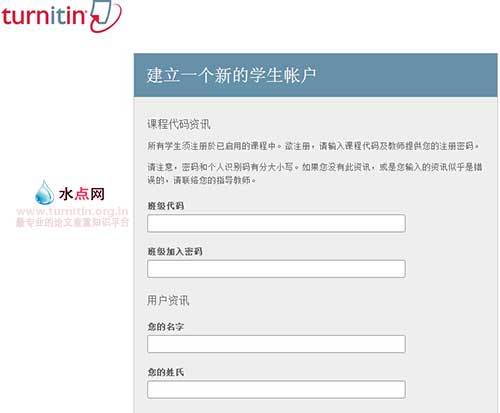Click the turnitin wordmark text

coord(44,16)
